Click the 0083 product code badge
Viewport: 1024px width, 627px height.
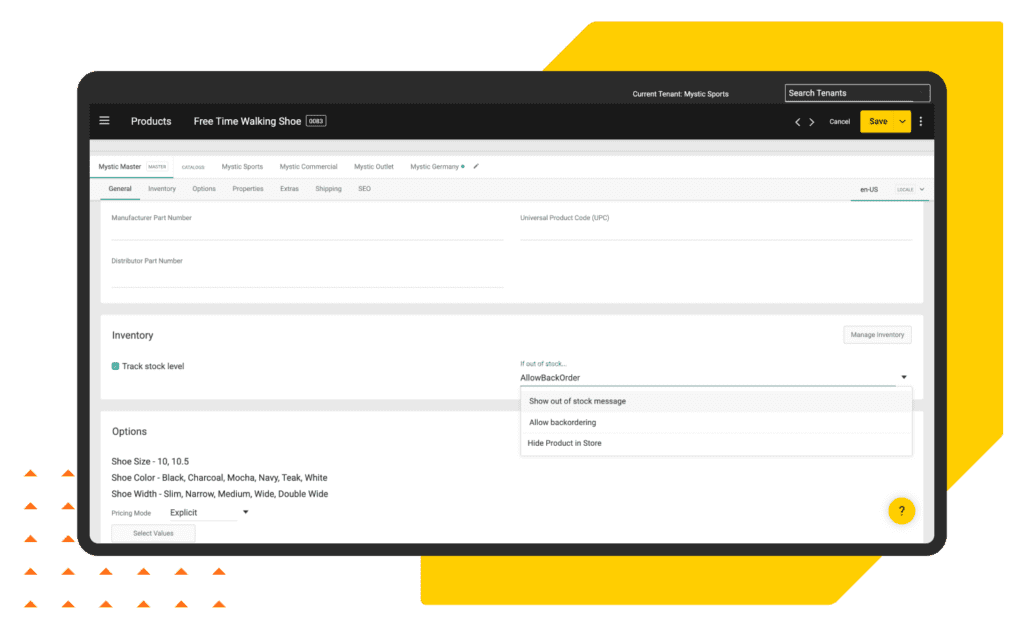point(316,121)
